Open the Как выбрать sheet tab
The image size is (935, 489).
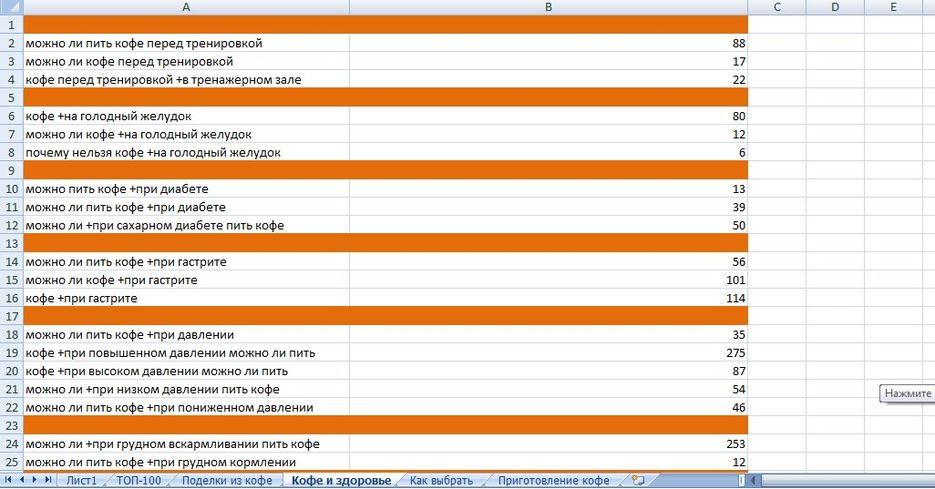coord(441,481)
